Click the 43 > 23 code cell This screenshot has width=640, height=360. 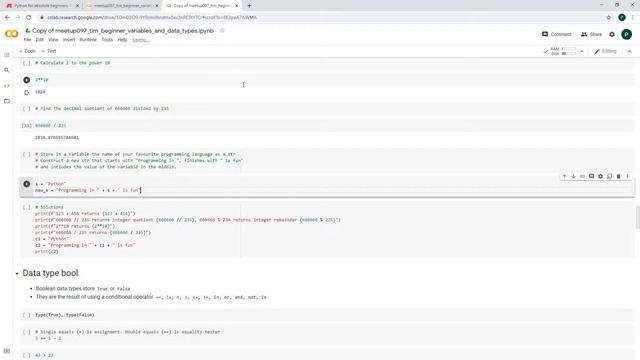click(327, 355)
